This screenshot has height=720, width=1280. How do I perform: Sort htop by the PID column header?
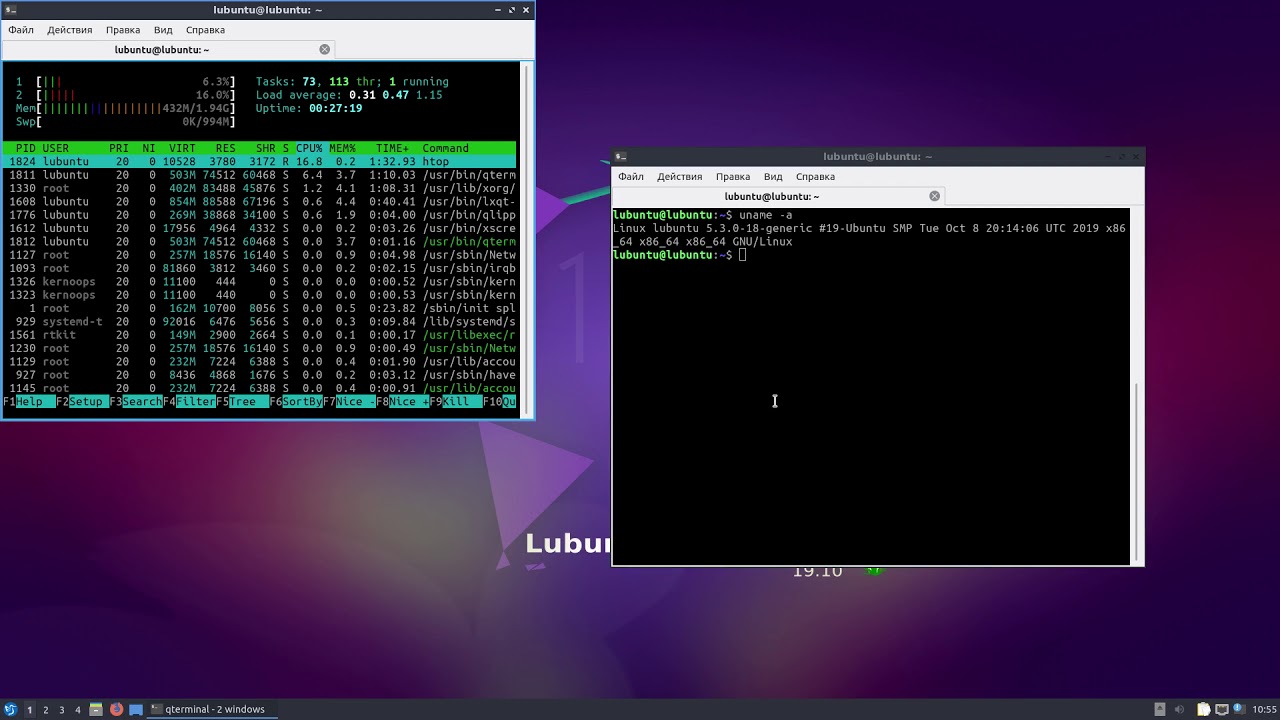point(25,148)
